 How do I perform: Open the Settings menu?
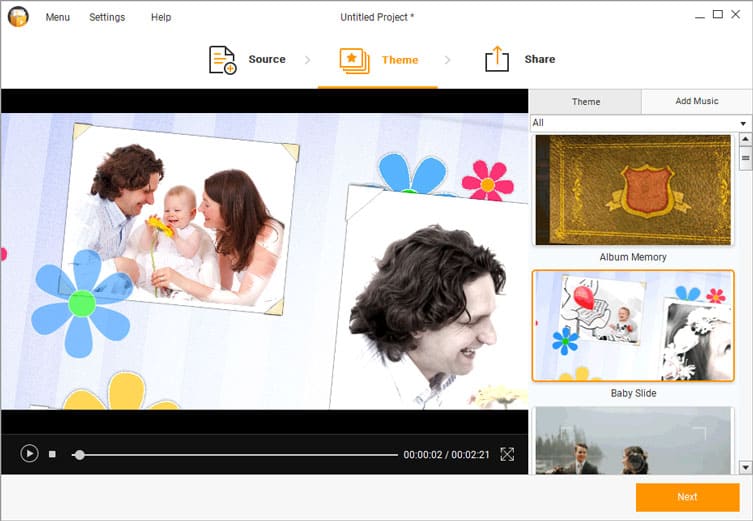tap(107, 17)
